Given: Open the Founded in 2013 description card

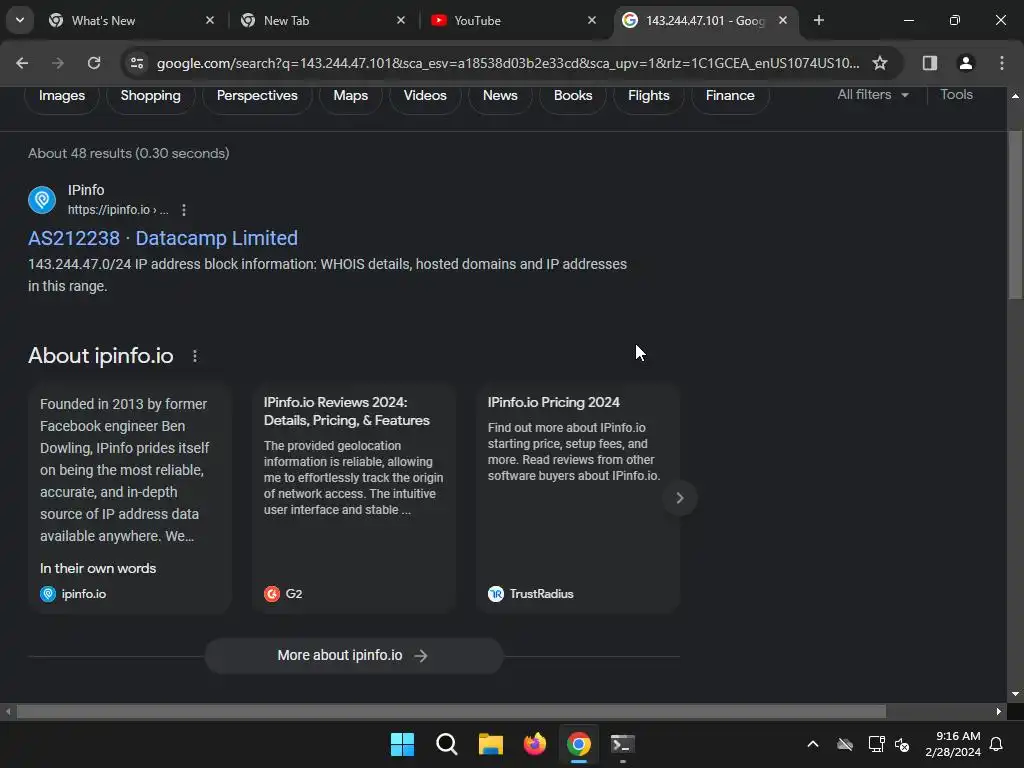Looking at the screenshot, I should [130, 498].
